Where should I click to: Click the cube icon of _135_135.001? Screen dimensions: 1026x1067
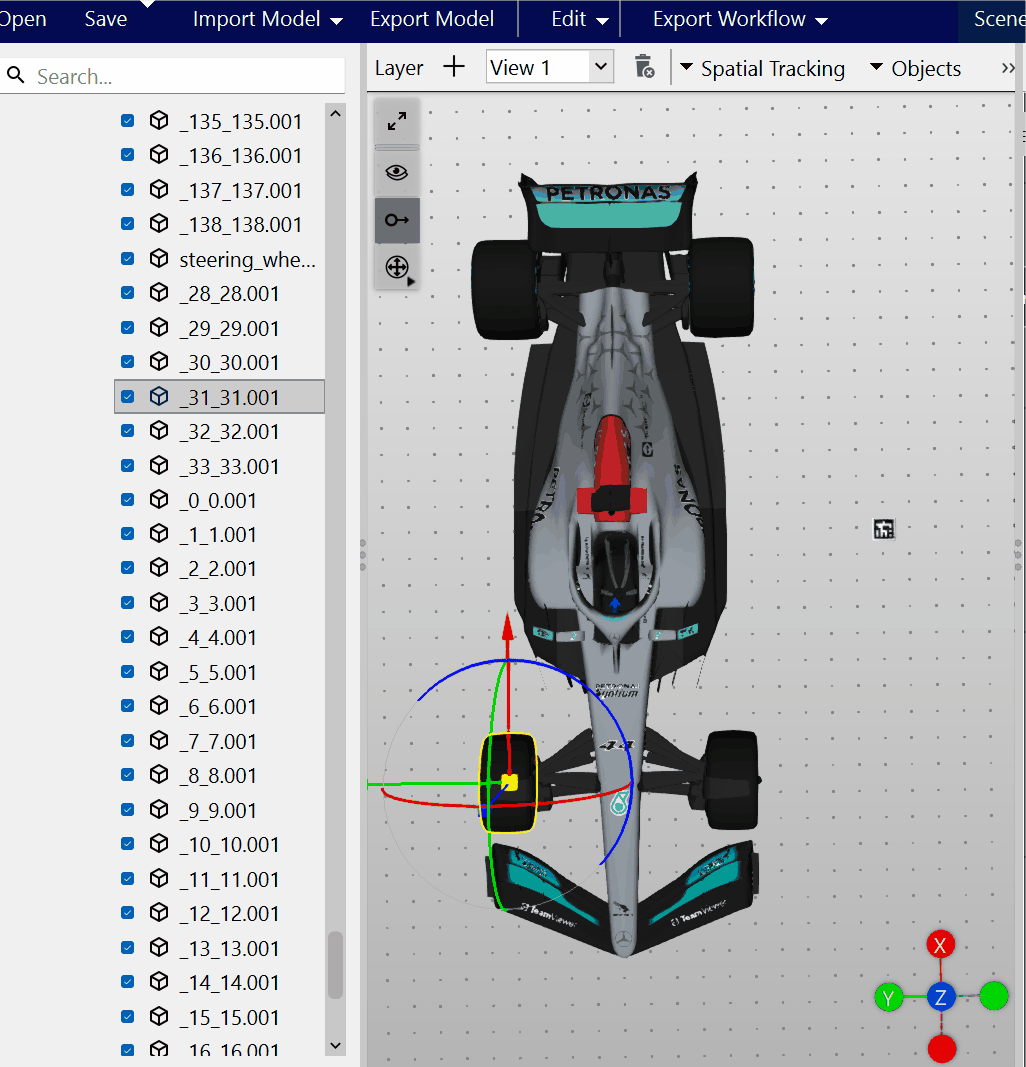[x=159, y=120]
